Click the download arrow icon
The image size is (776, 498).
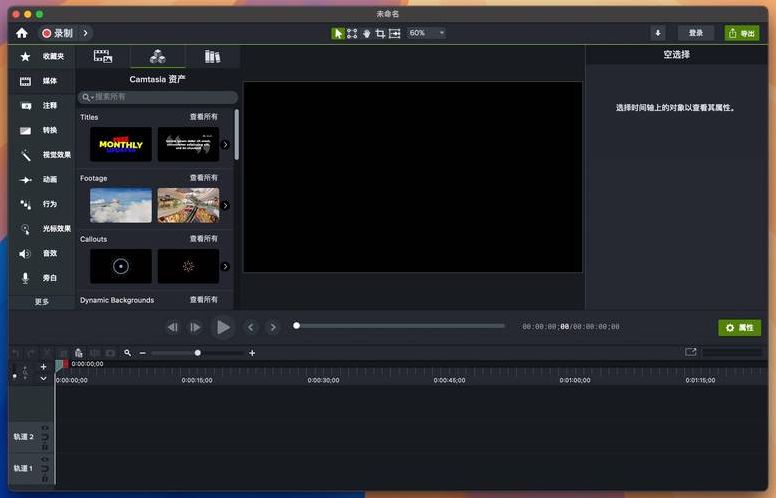[657, 33]
